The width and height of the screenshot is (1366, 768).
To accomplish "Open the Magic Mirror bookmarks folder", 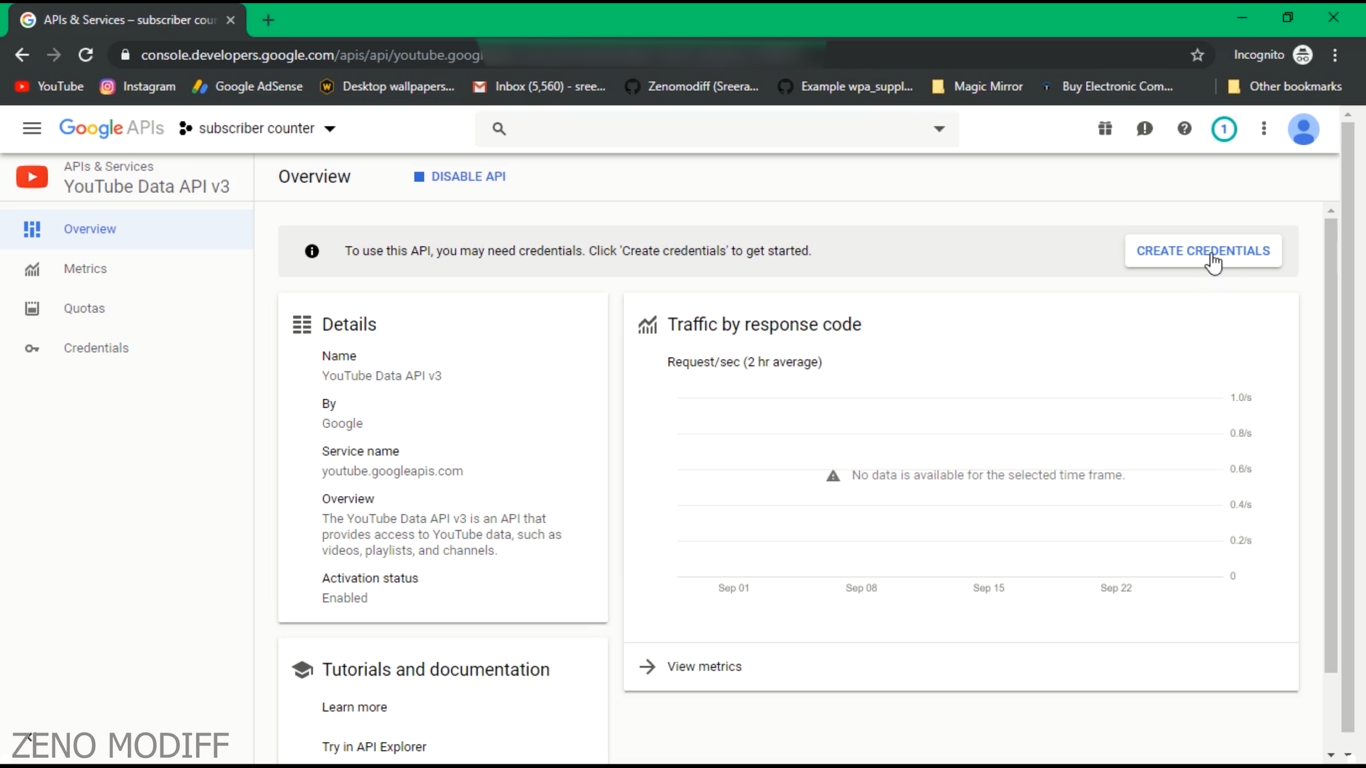I will tap(977, 87).
